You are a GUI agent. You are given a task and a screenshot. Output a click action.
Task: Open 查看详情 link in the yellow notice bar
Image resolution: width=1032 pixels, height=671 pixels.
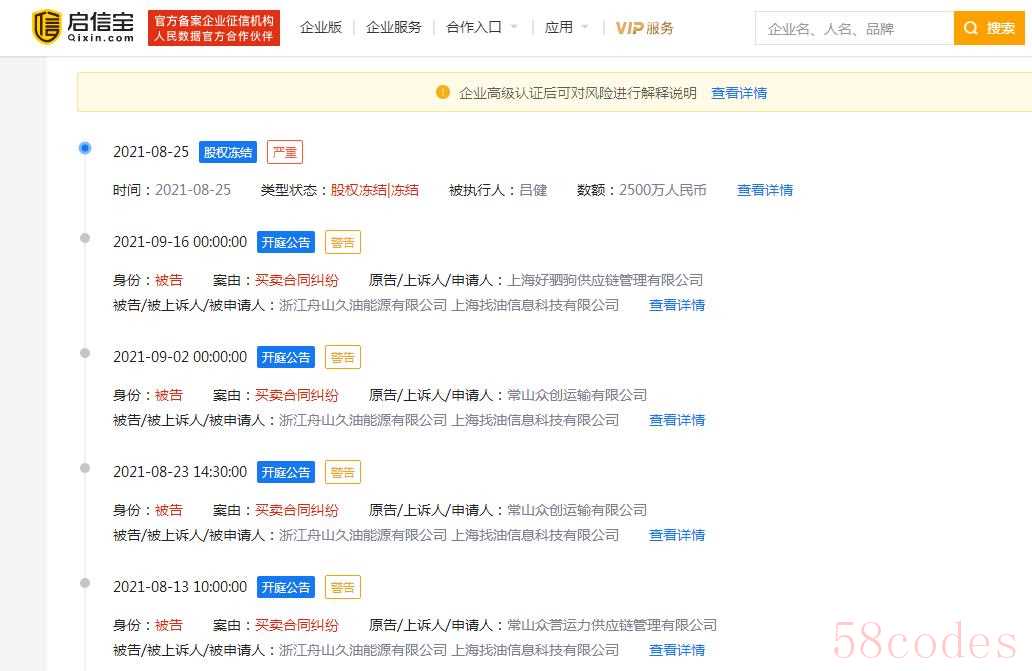739,93
